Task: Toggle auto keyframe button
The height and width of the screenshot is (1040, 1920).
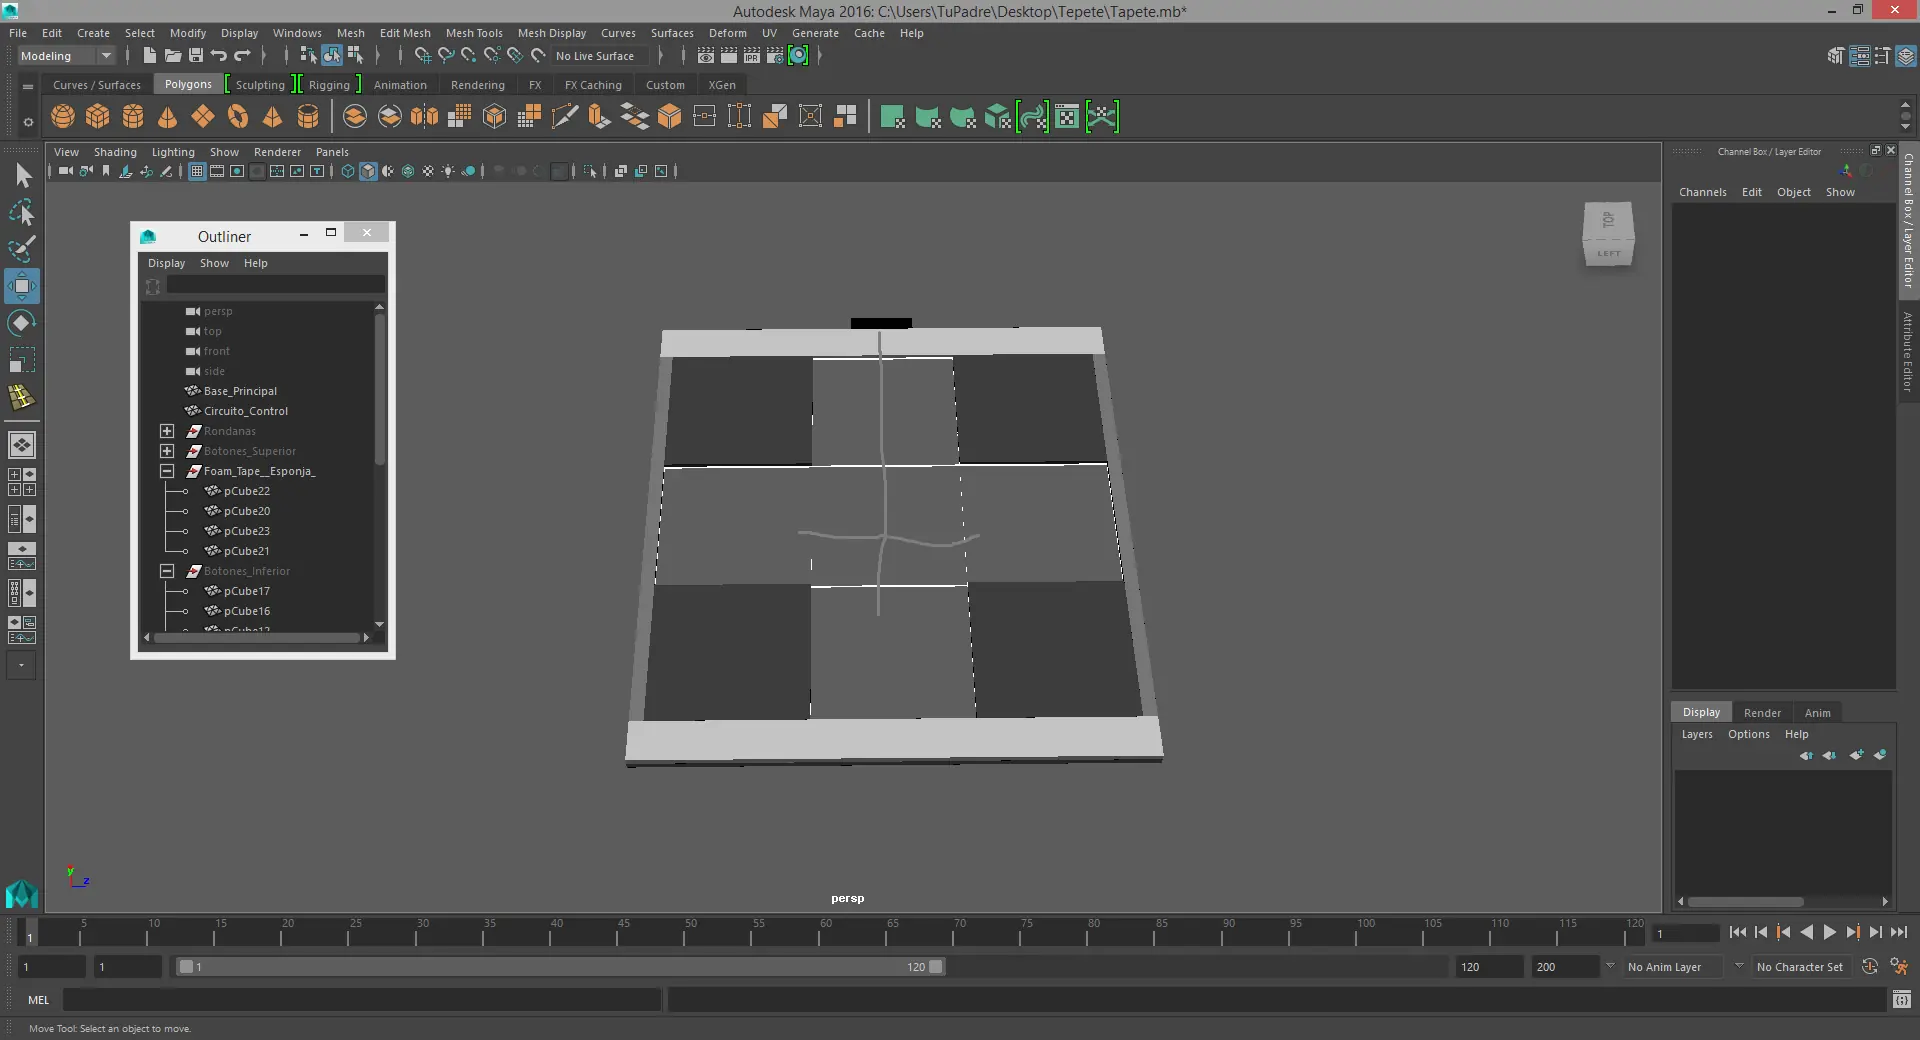Action: tap(1869, 967)
